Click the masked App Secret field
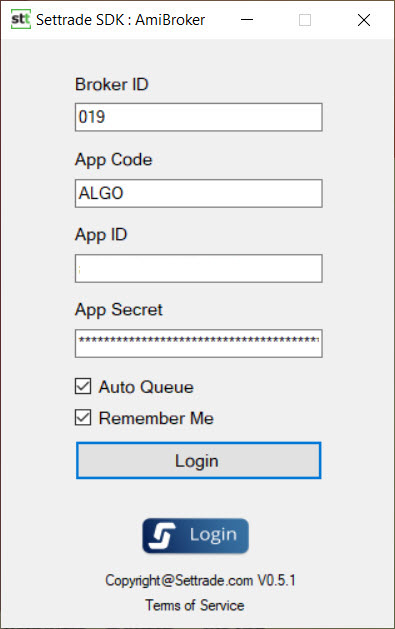This screenshot has width=395, height=629. tap(199, 343)
